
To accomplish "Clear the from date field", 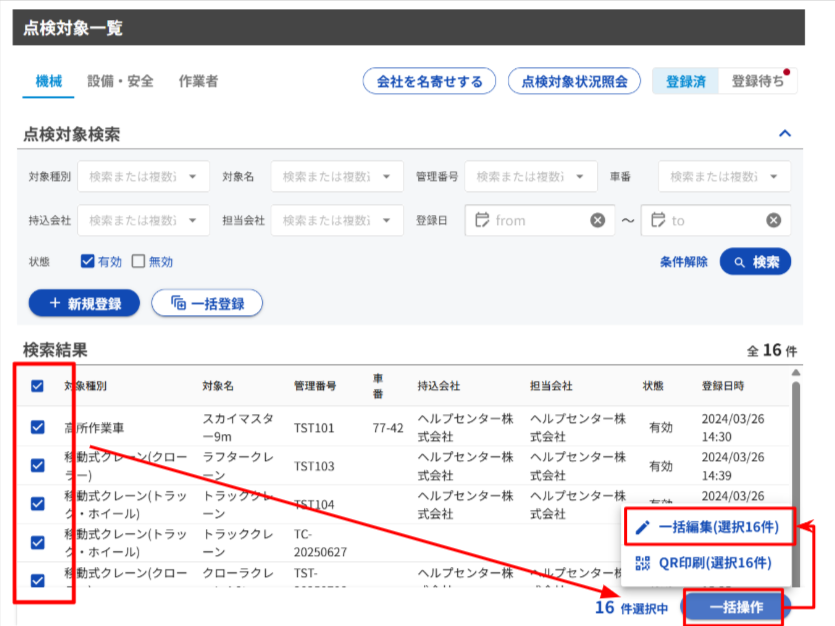I will 597,221.
